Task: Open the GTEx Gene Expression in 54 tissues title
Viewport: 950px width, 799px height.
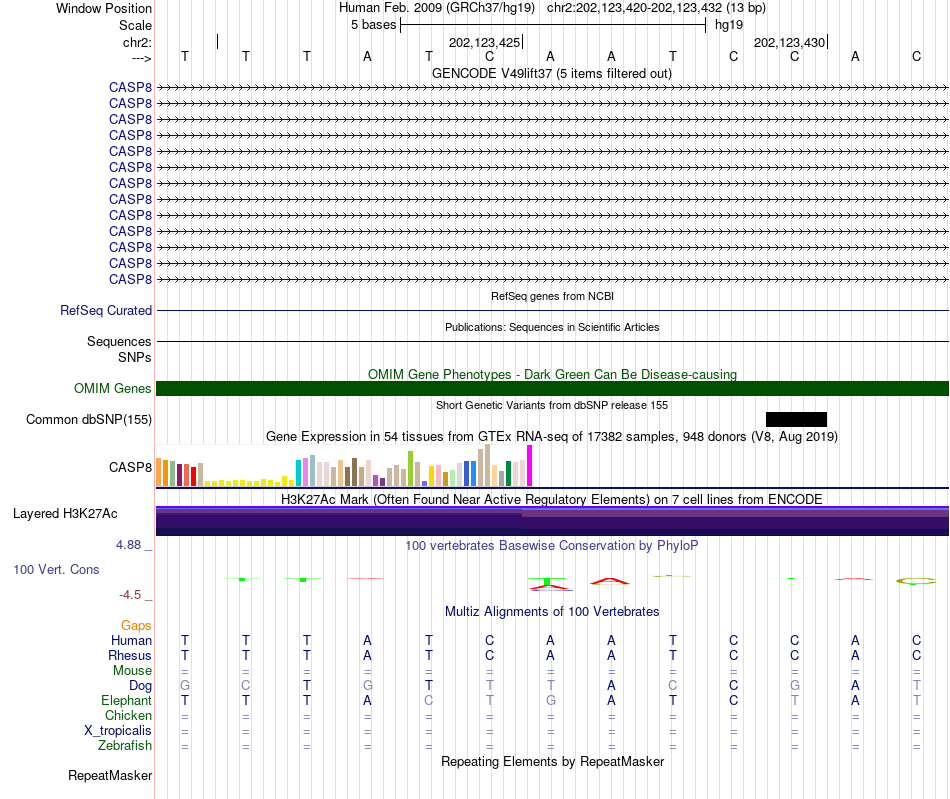Action: [x=552, y=436]
